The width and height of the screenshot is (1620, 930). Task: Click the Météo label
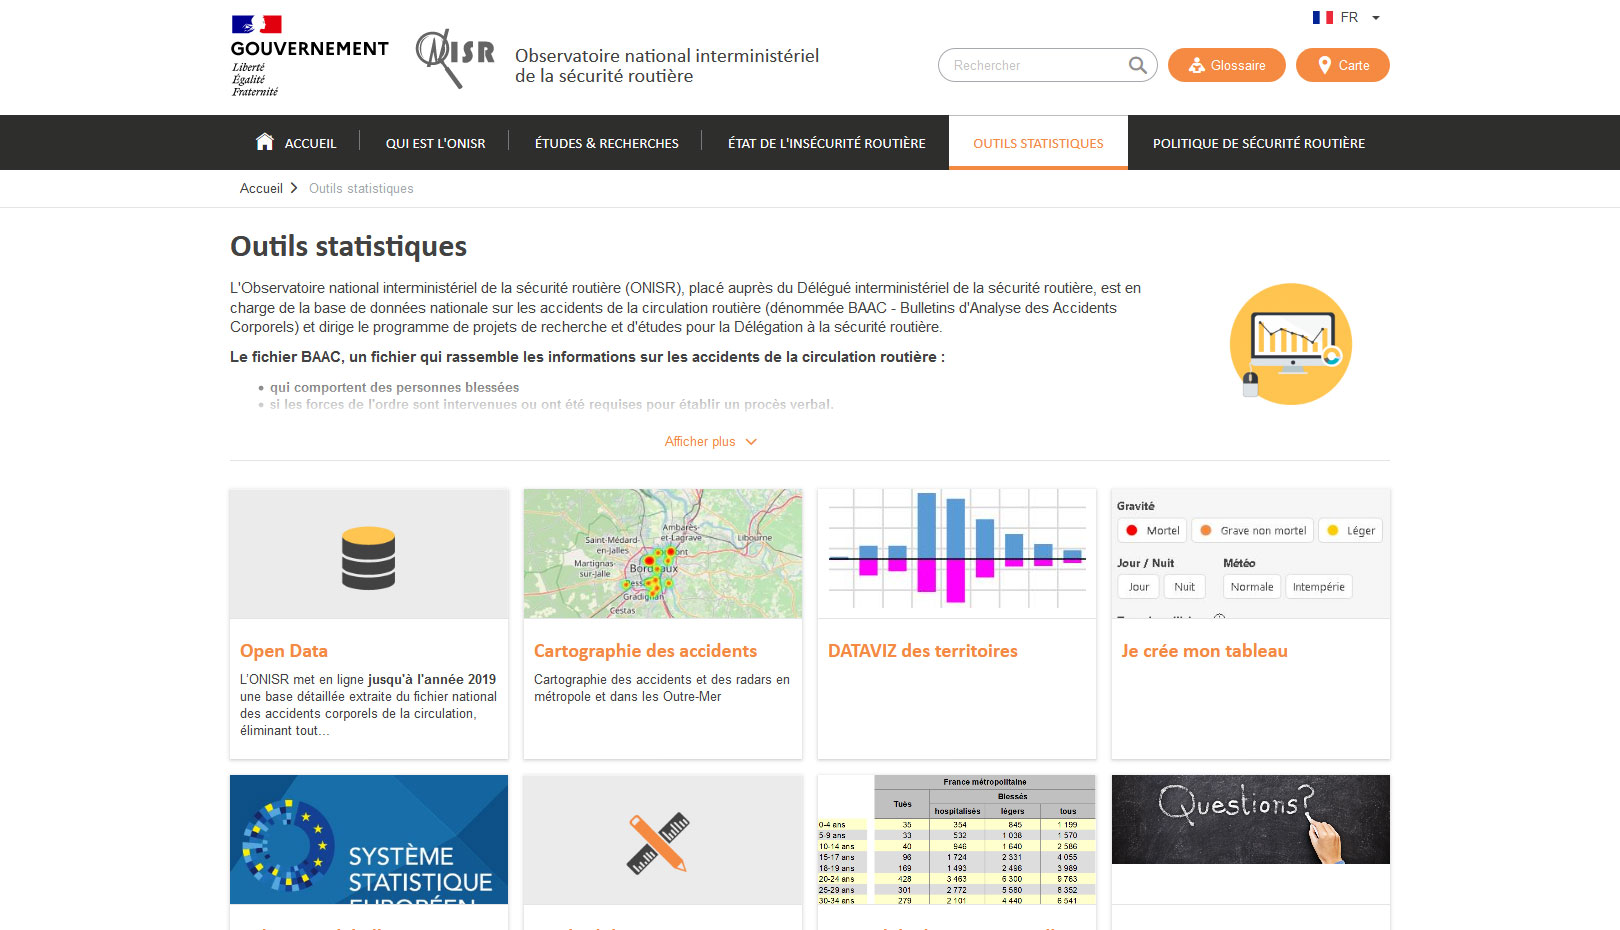tap(1239, 563)
